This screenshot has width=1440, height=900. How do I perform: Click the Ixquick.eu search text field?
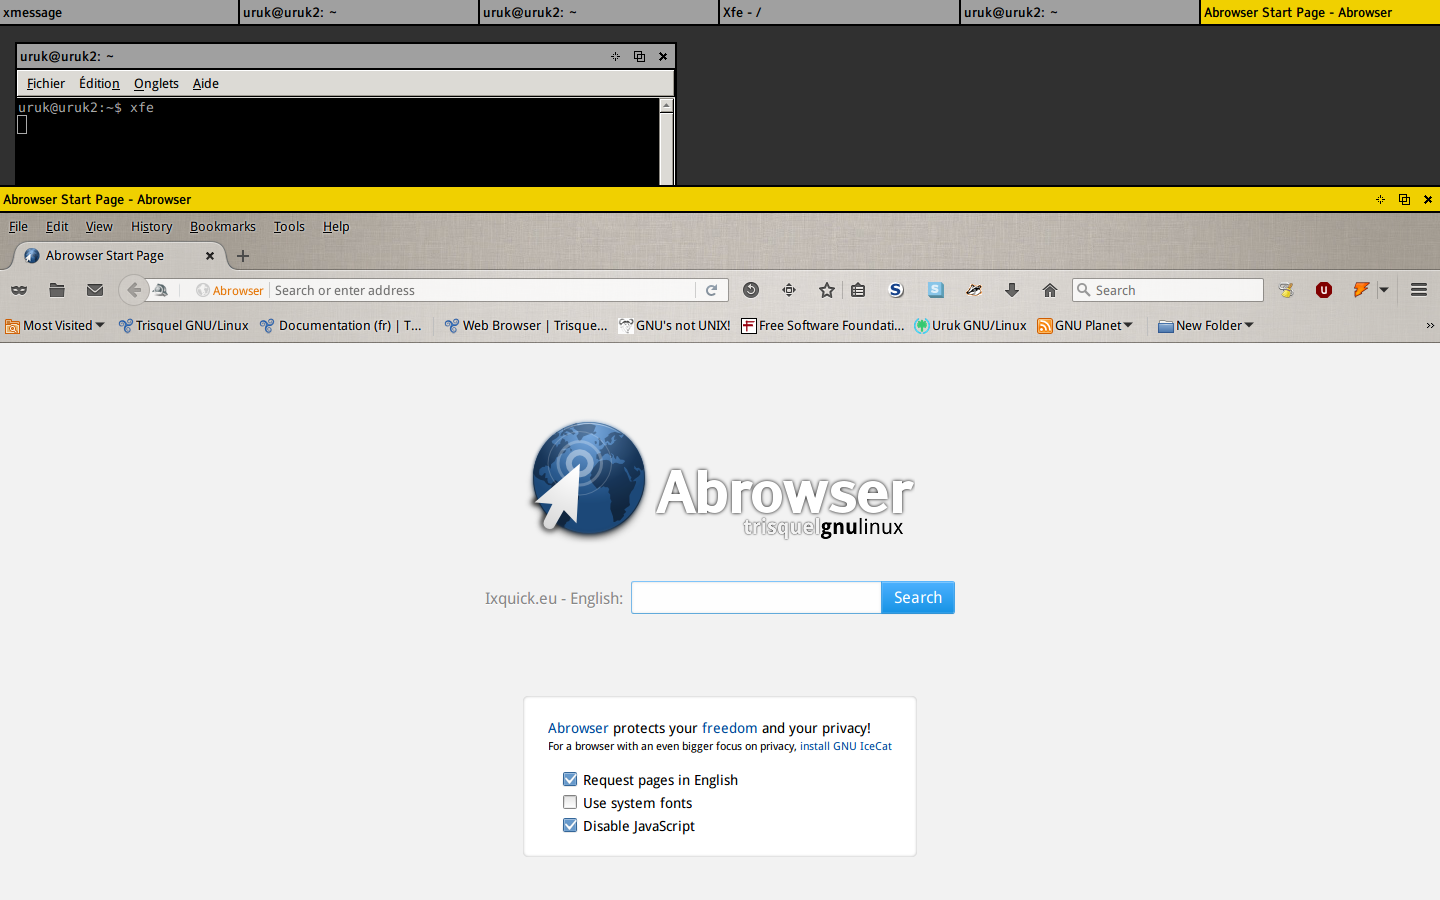click(x=756, y=598)
